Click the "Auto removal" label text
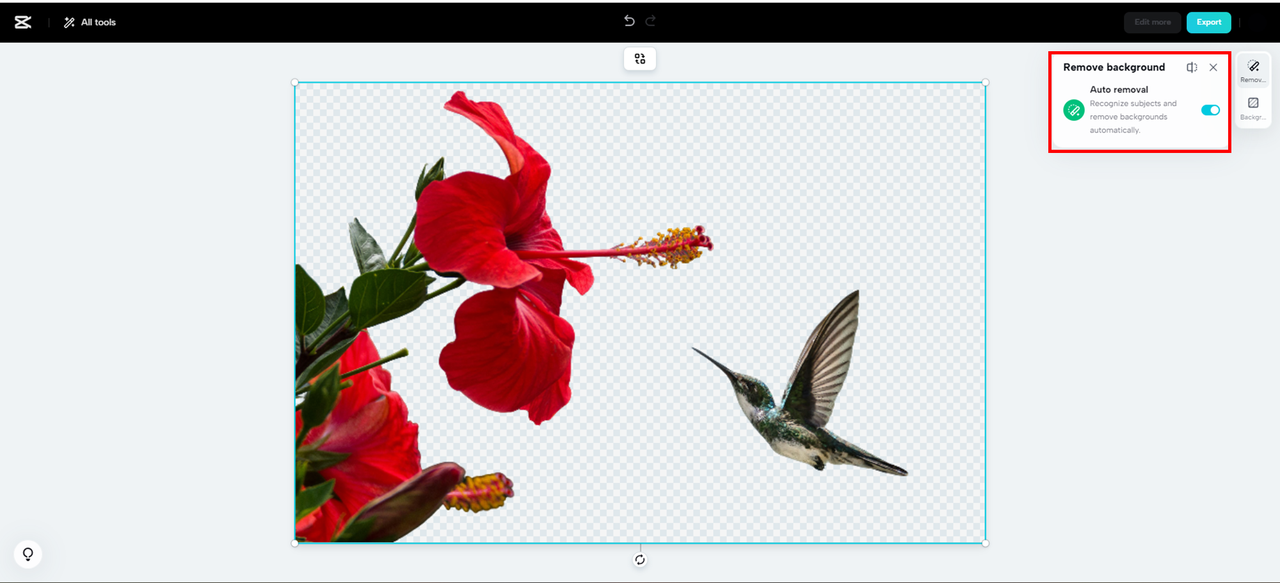The image size is (1280, 583). pos(1119,90)
